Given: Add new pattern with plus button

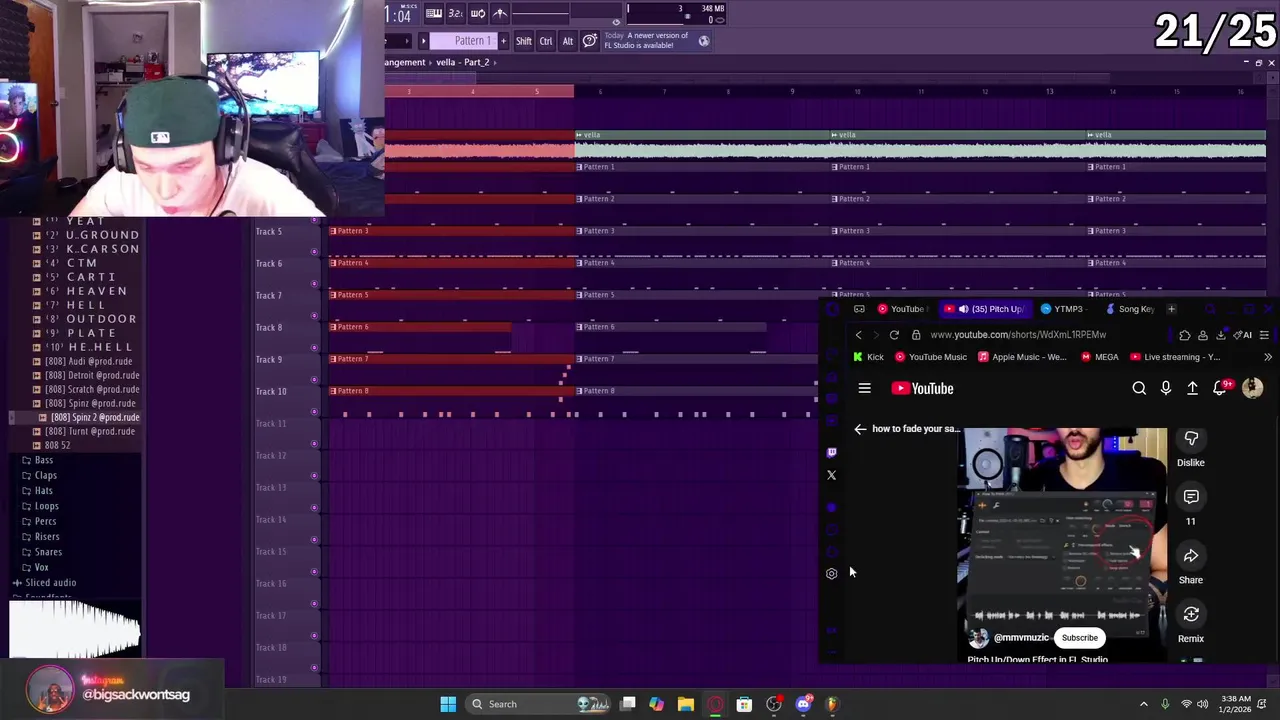Looking at the screenshot, I should point(503,41).
